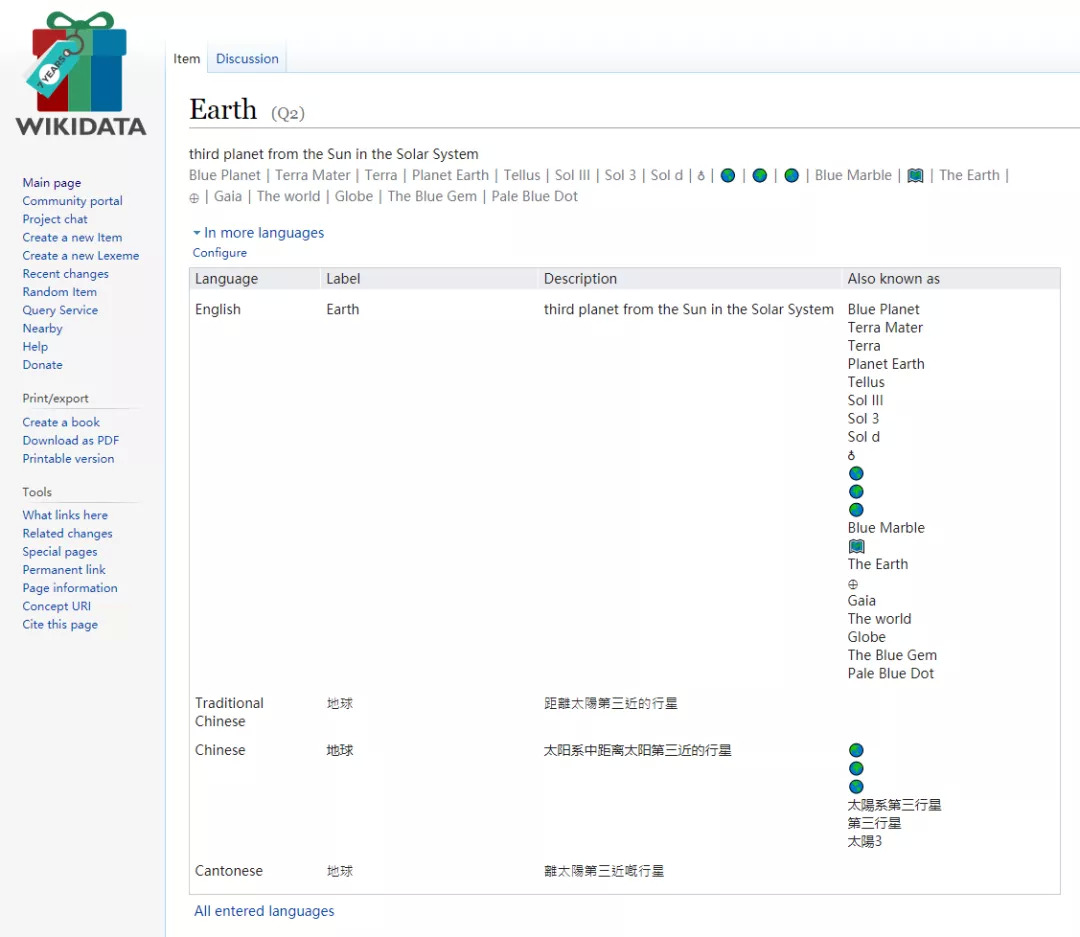Click first globe emoji in Chinese row
This screenshot has width=1080, height=937.
click(856, 750)
